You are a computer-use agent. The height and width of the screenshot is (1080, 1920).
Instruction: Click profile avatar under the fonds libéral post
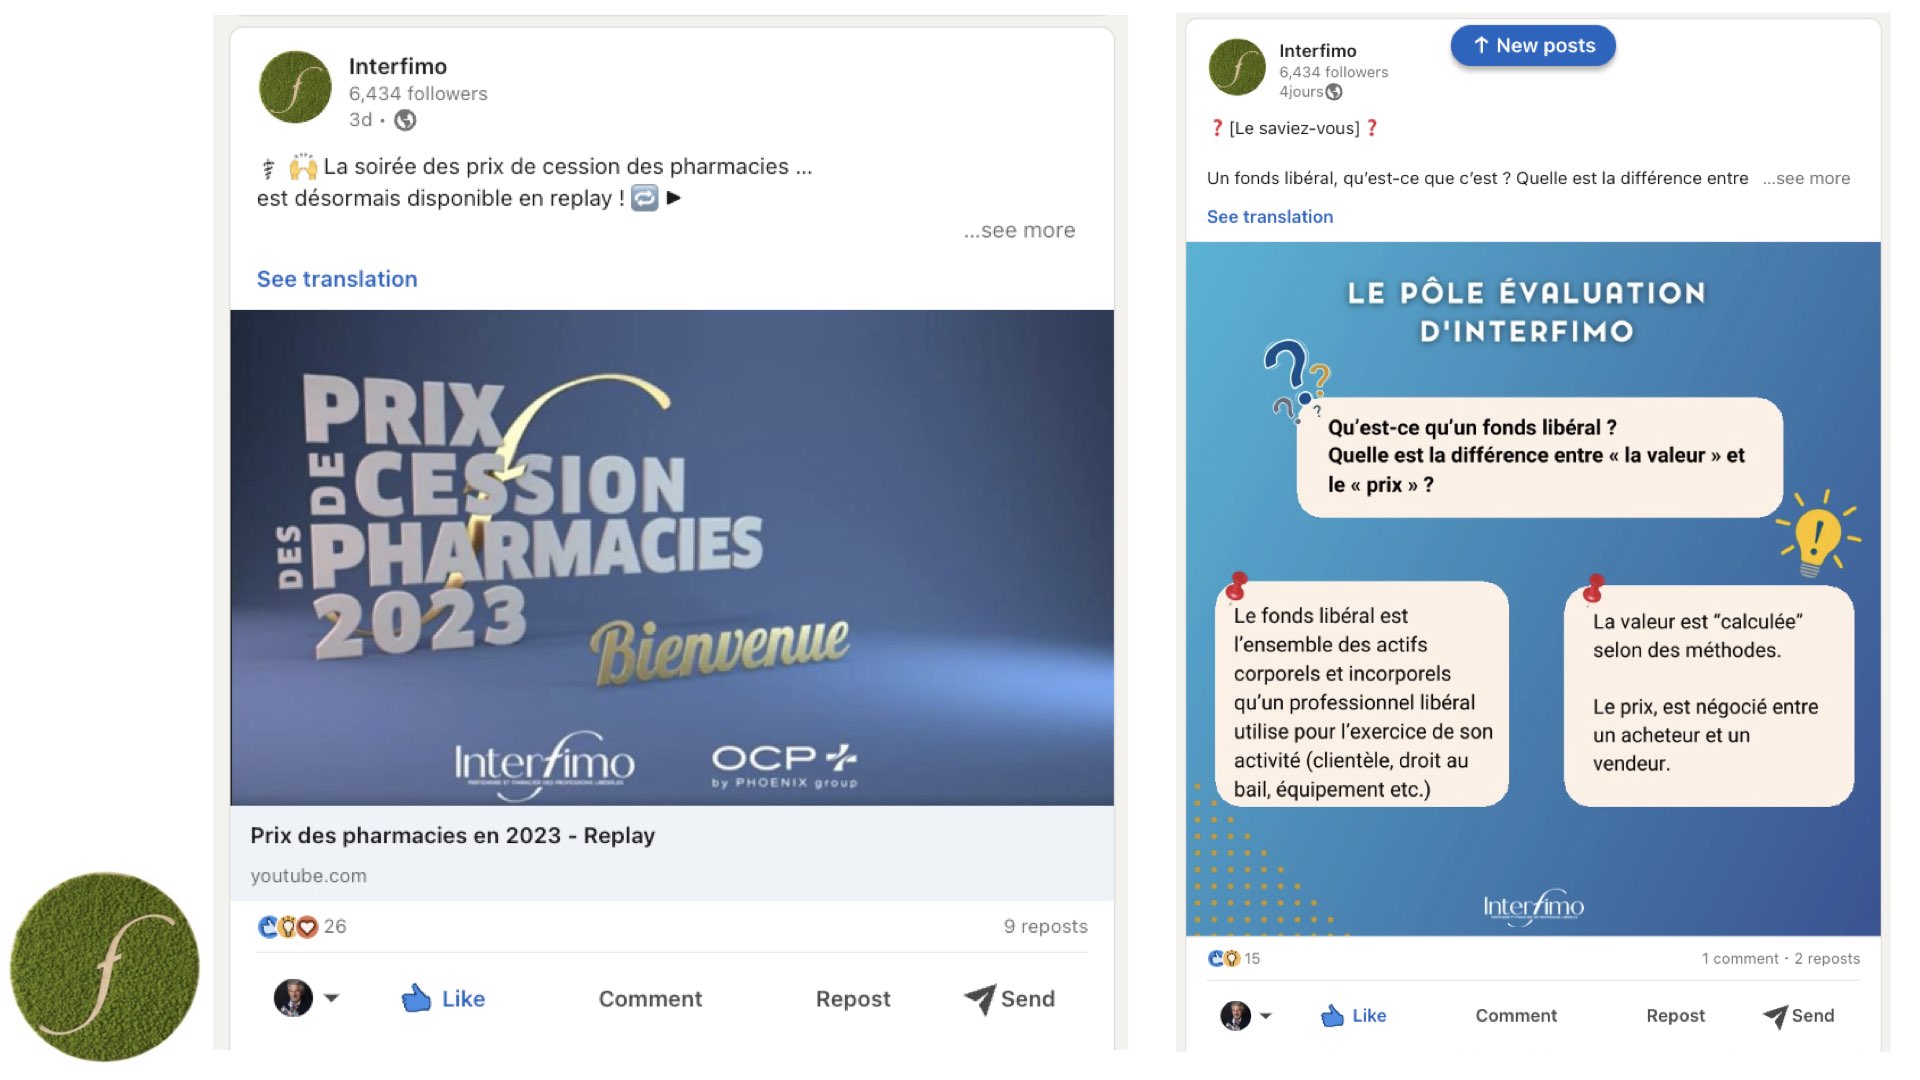[x=1236, y=1016]
